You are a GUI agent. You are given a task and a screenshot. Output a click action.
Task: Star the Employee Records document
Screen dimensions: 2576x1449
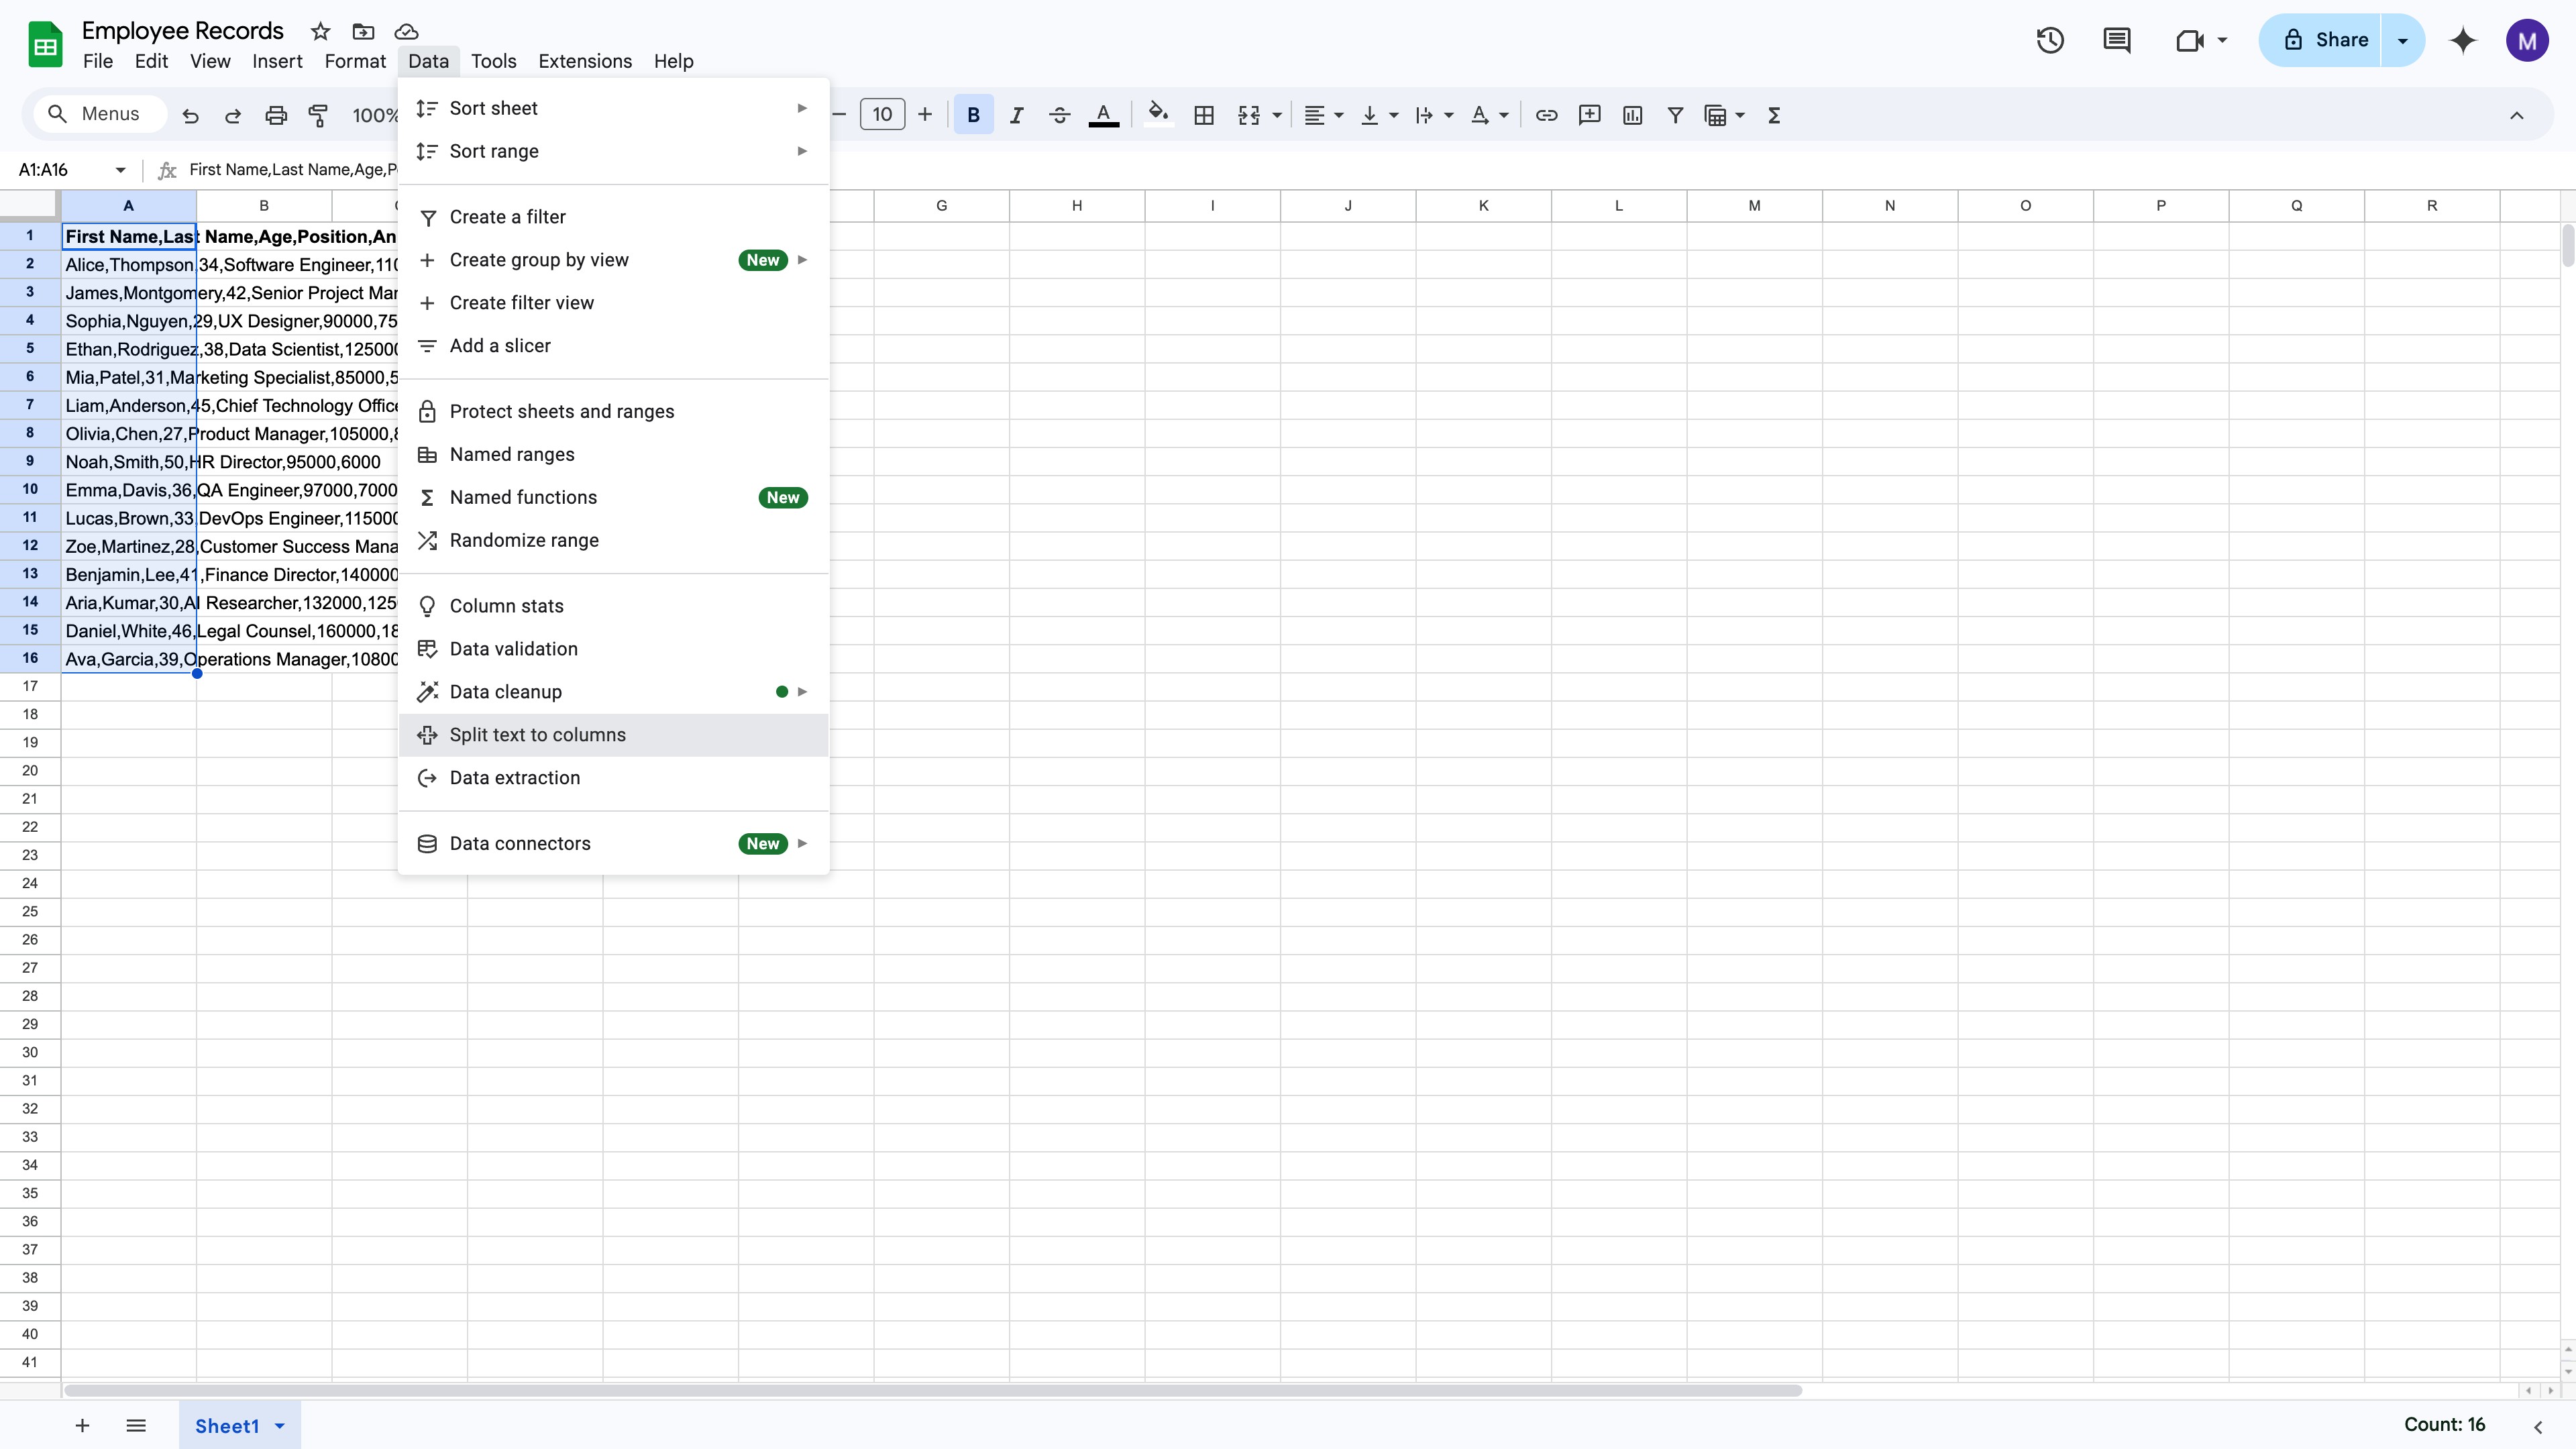[x=320, y=31]
